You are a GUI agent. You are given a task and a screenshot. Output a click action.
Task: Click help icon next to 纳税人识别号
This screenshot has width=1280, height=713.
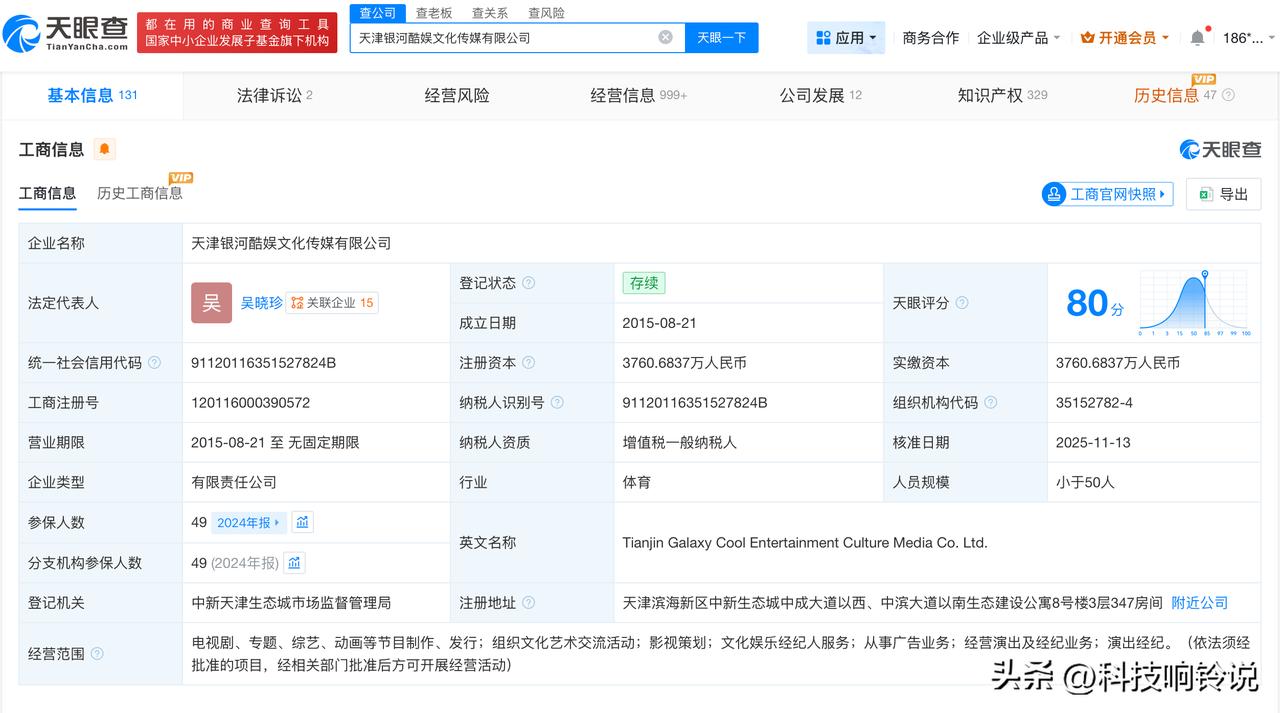pyautogui.click(x=557, y=403)
